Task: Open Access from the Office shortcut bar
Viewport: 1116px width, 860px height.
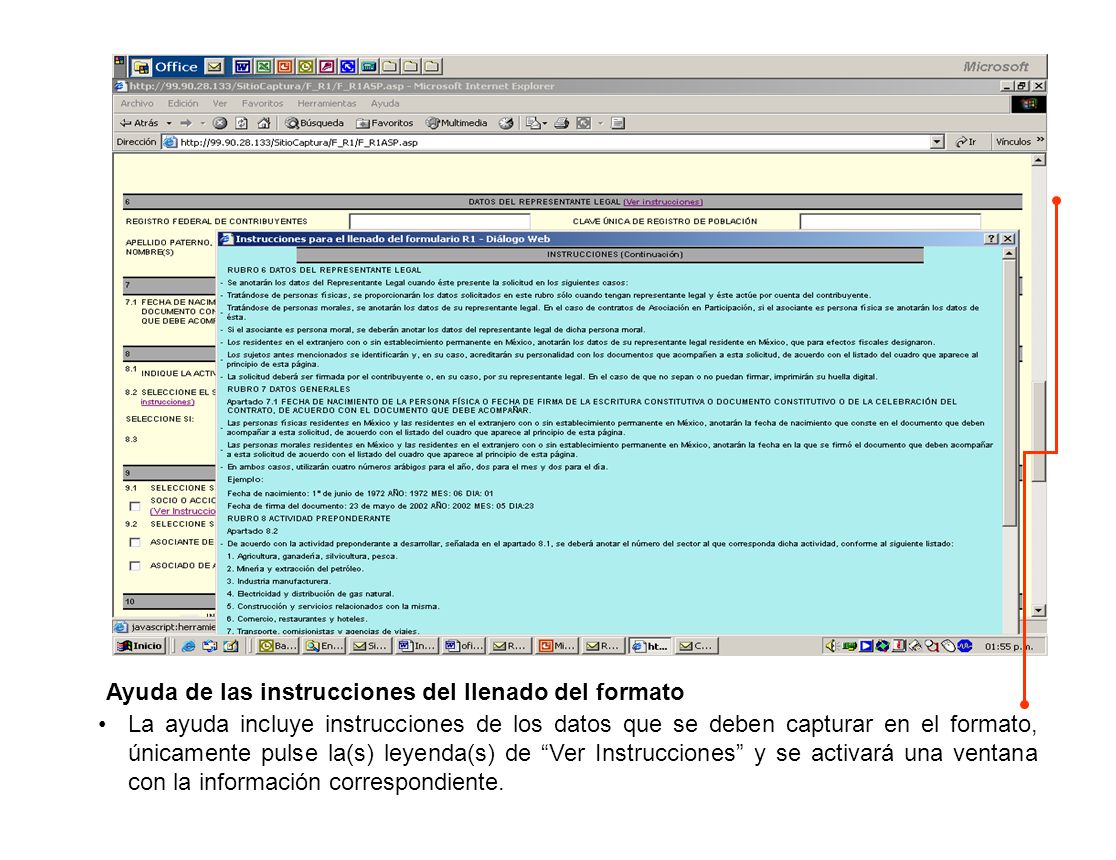Action: [x=326, y=67]
